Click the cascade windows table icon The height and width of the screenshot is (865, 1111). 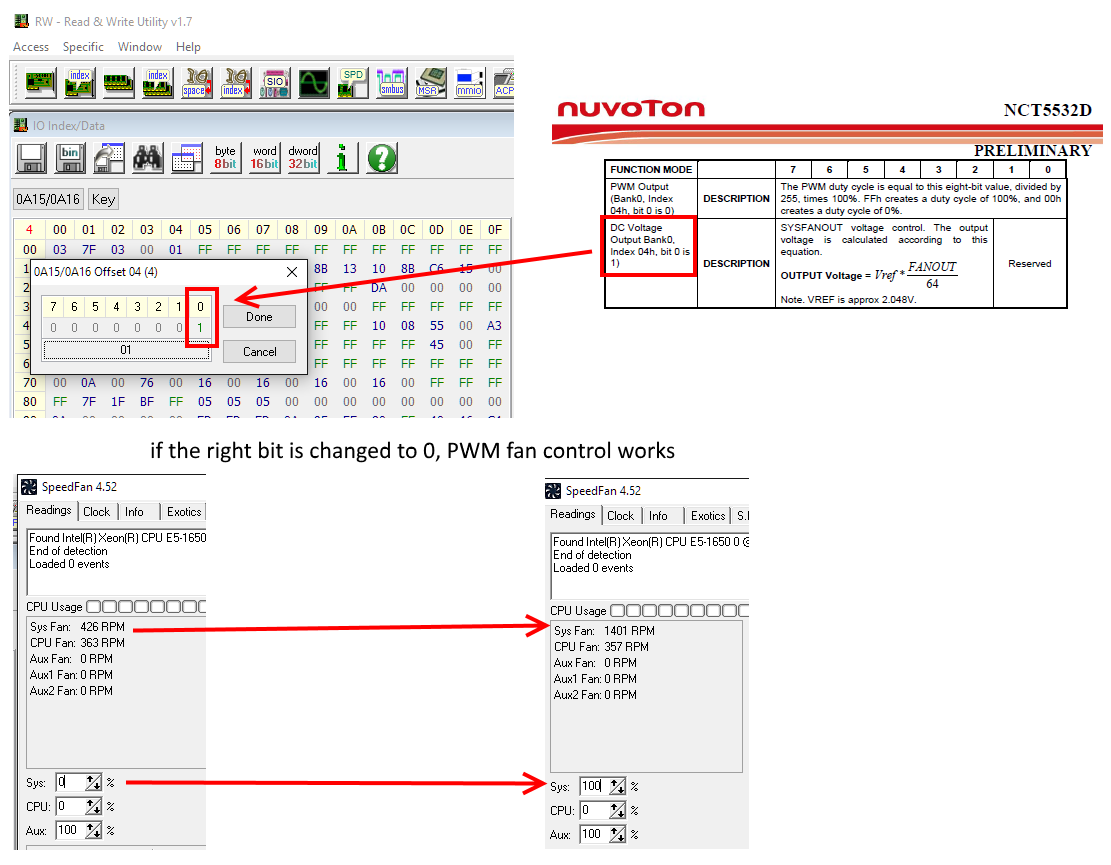pyautogui.click(x=186, y=157)
